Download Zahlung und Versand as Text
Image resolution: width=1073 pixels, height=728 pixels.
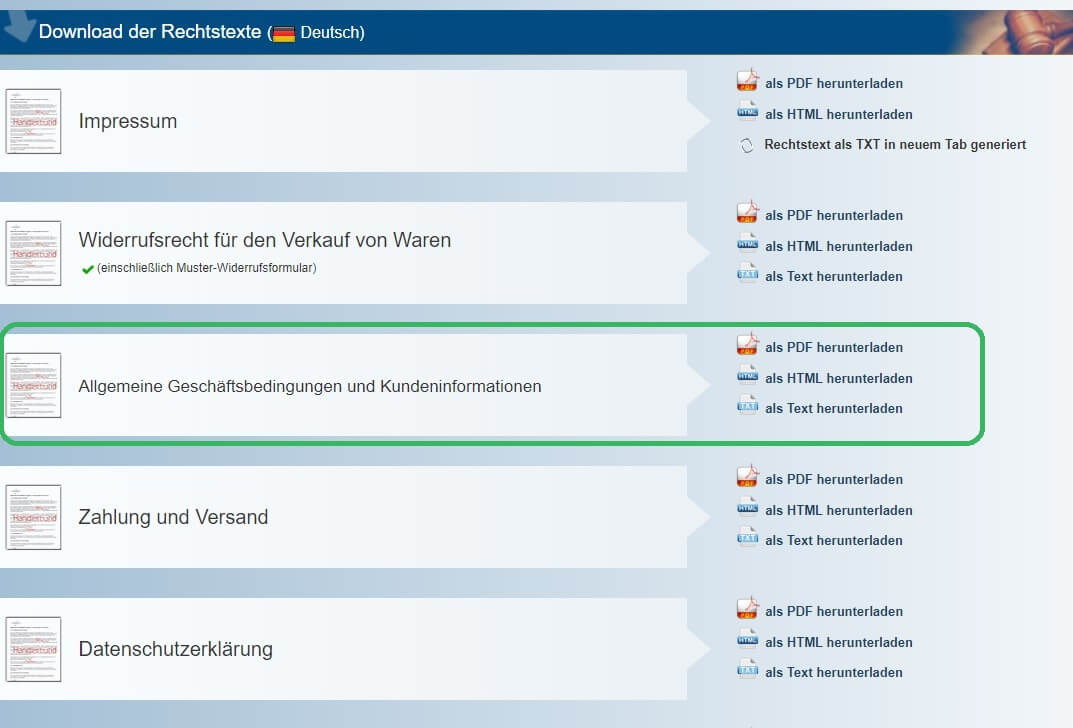point(833,541)
